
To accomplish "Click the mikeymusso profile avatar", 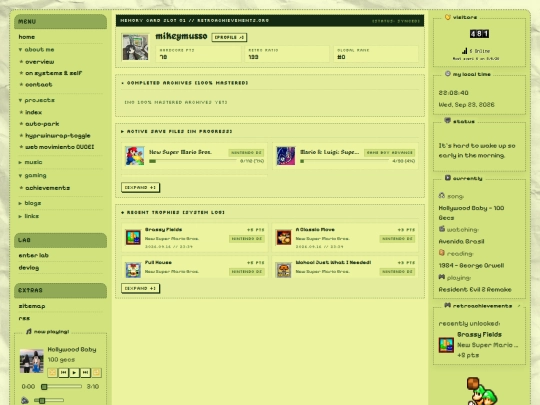I will [x=135, y=47].
